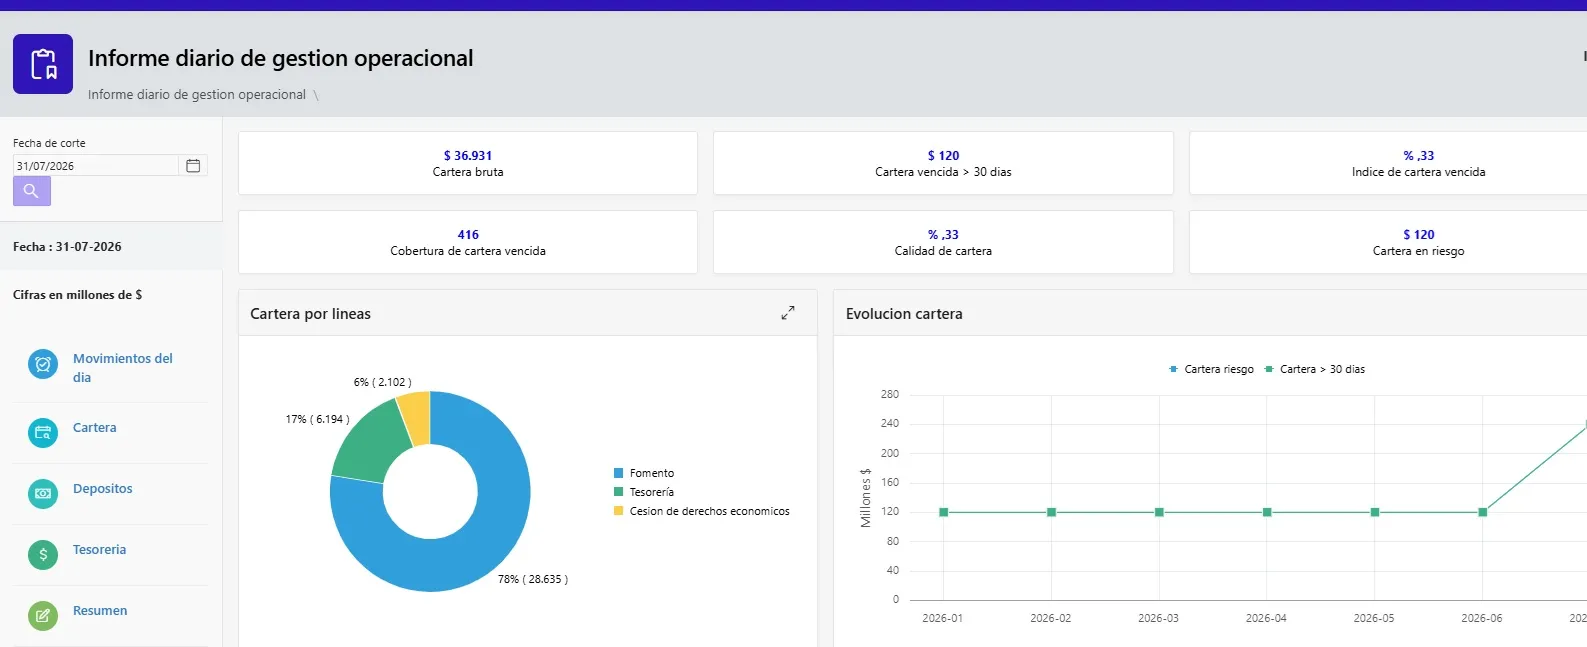Click the report clipboard logo icon
This screenshot has width=1587, height=647.
[x=43, y=64]
